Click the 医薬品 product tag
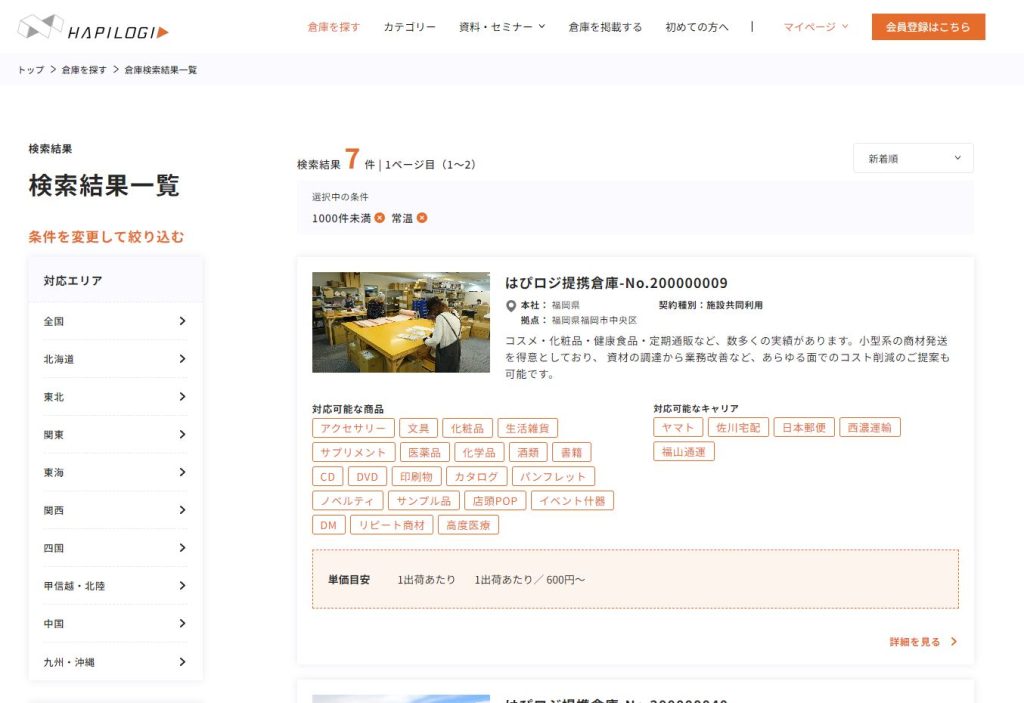Screen dimensions: 1024x703 424,452
